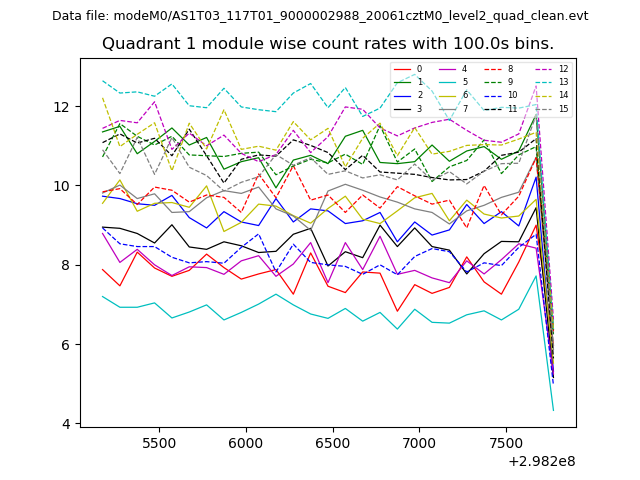Select legend entry 3 with black line
The width and height of the screenshot is (640, 480).
tap(408, 108)
